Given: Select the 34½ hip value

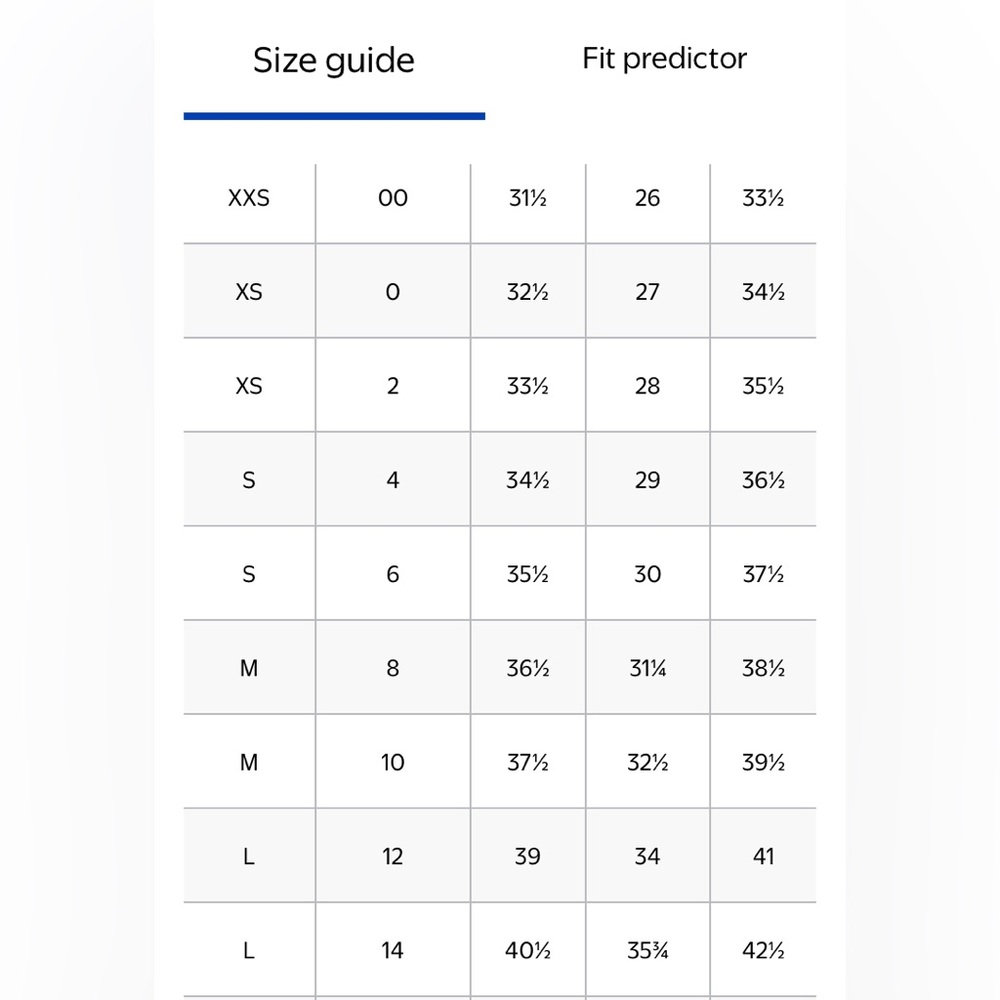Looking at the screenshot, I should [763, 292].
